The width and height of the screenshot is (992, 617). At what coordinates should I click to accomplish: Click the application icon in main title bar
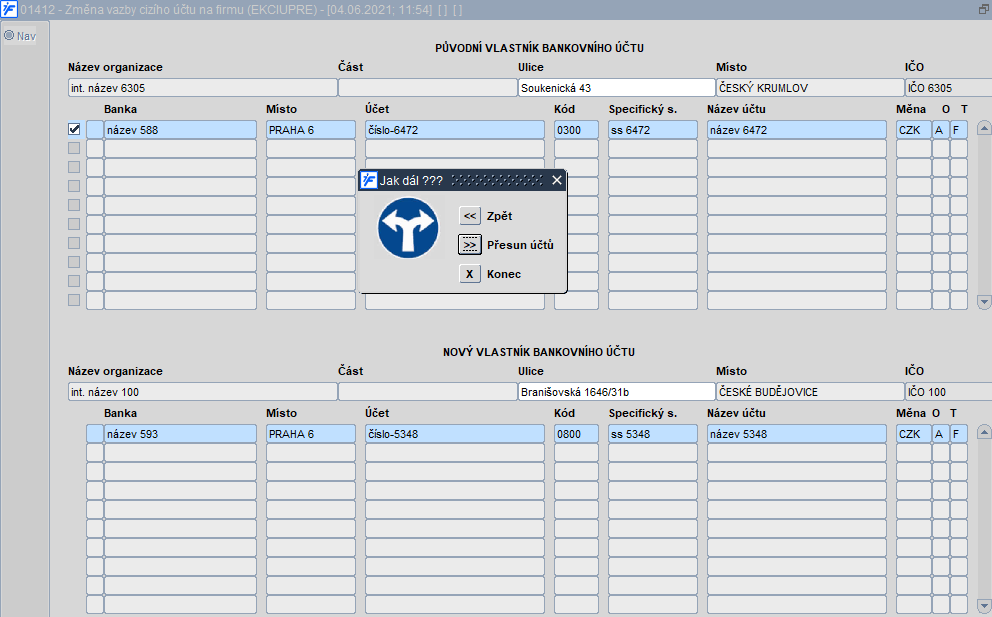[9, 9]
